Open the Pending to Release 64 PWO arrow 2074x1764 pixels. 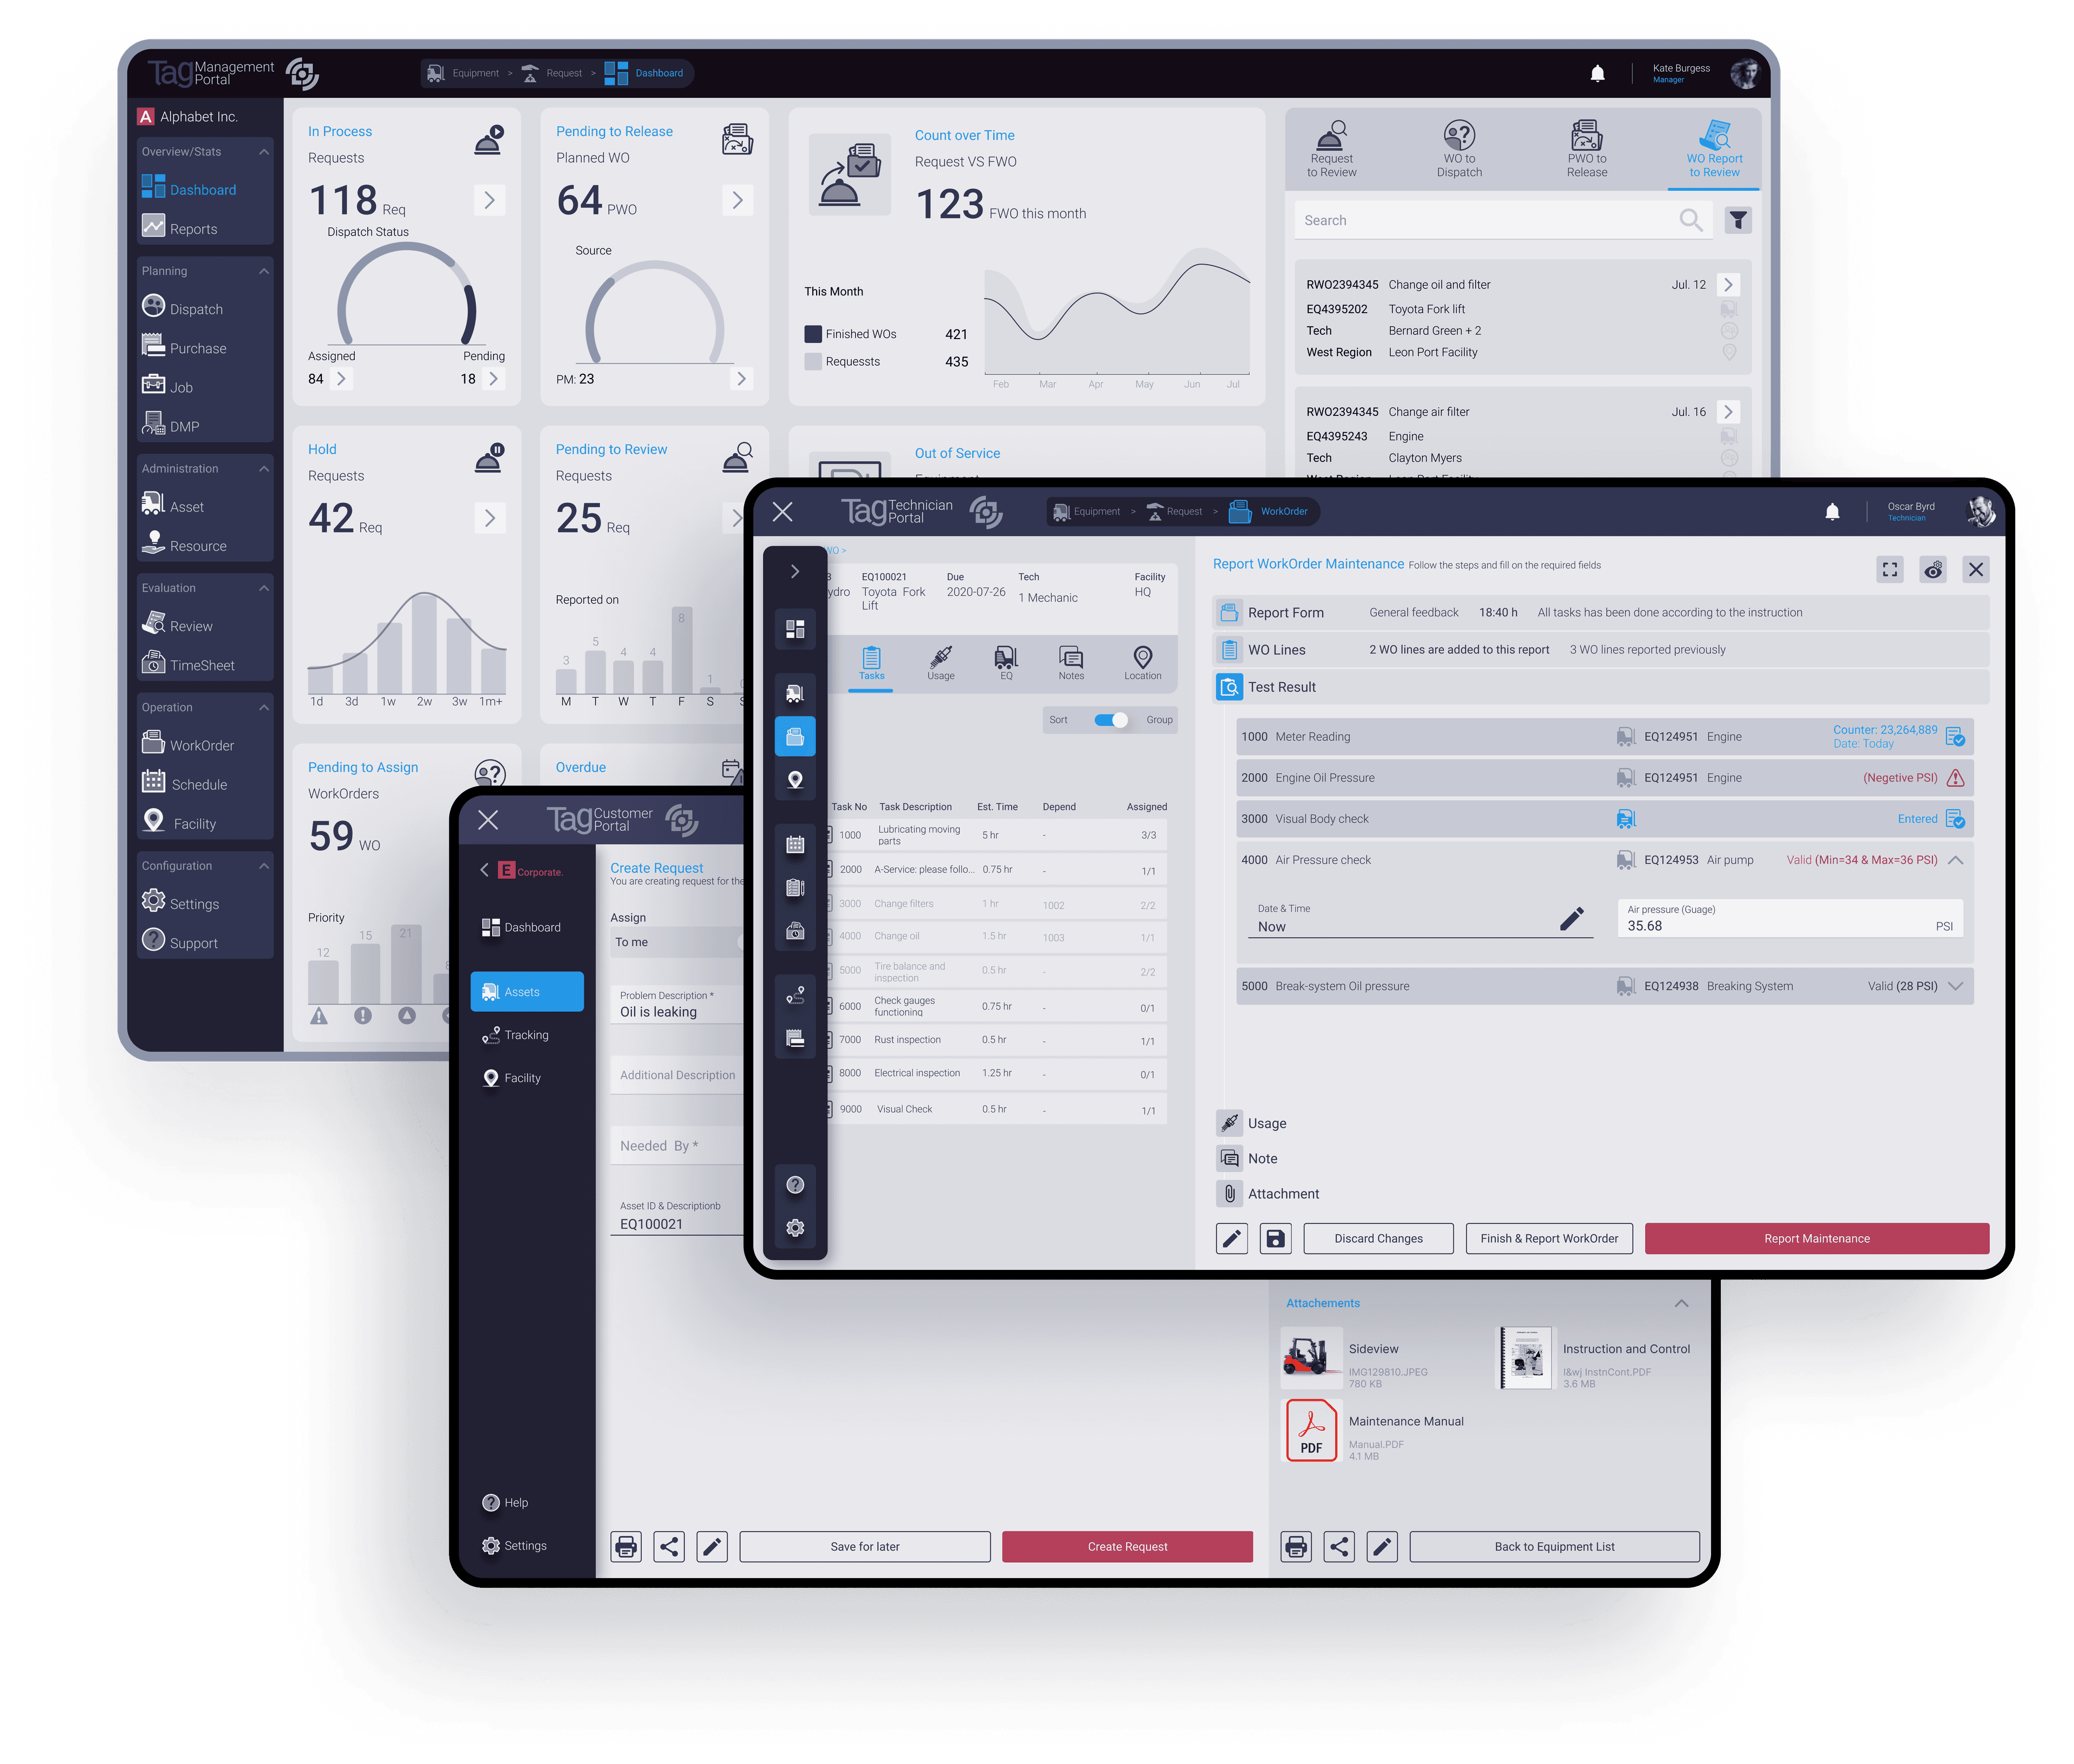pyautogui.click(x=737, y=200)
